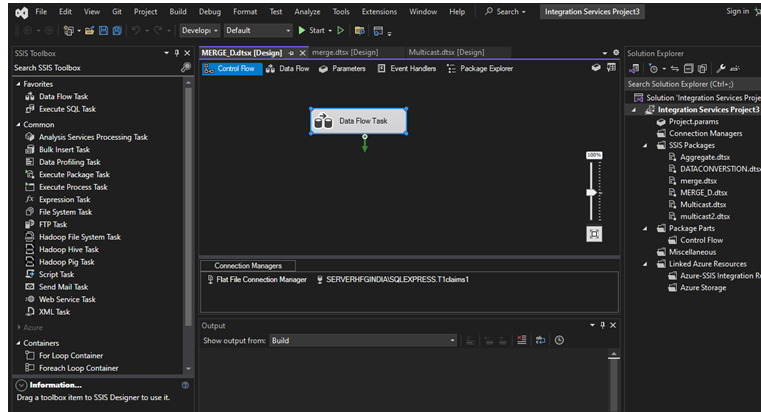This screenshot has height=412, width=761.
Task: Click the SSIS Toolbox search magnifier icon
Action: click(x=185, y=68)
